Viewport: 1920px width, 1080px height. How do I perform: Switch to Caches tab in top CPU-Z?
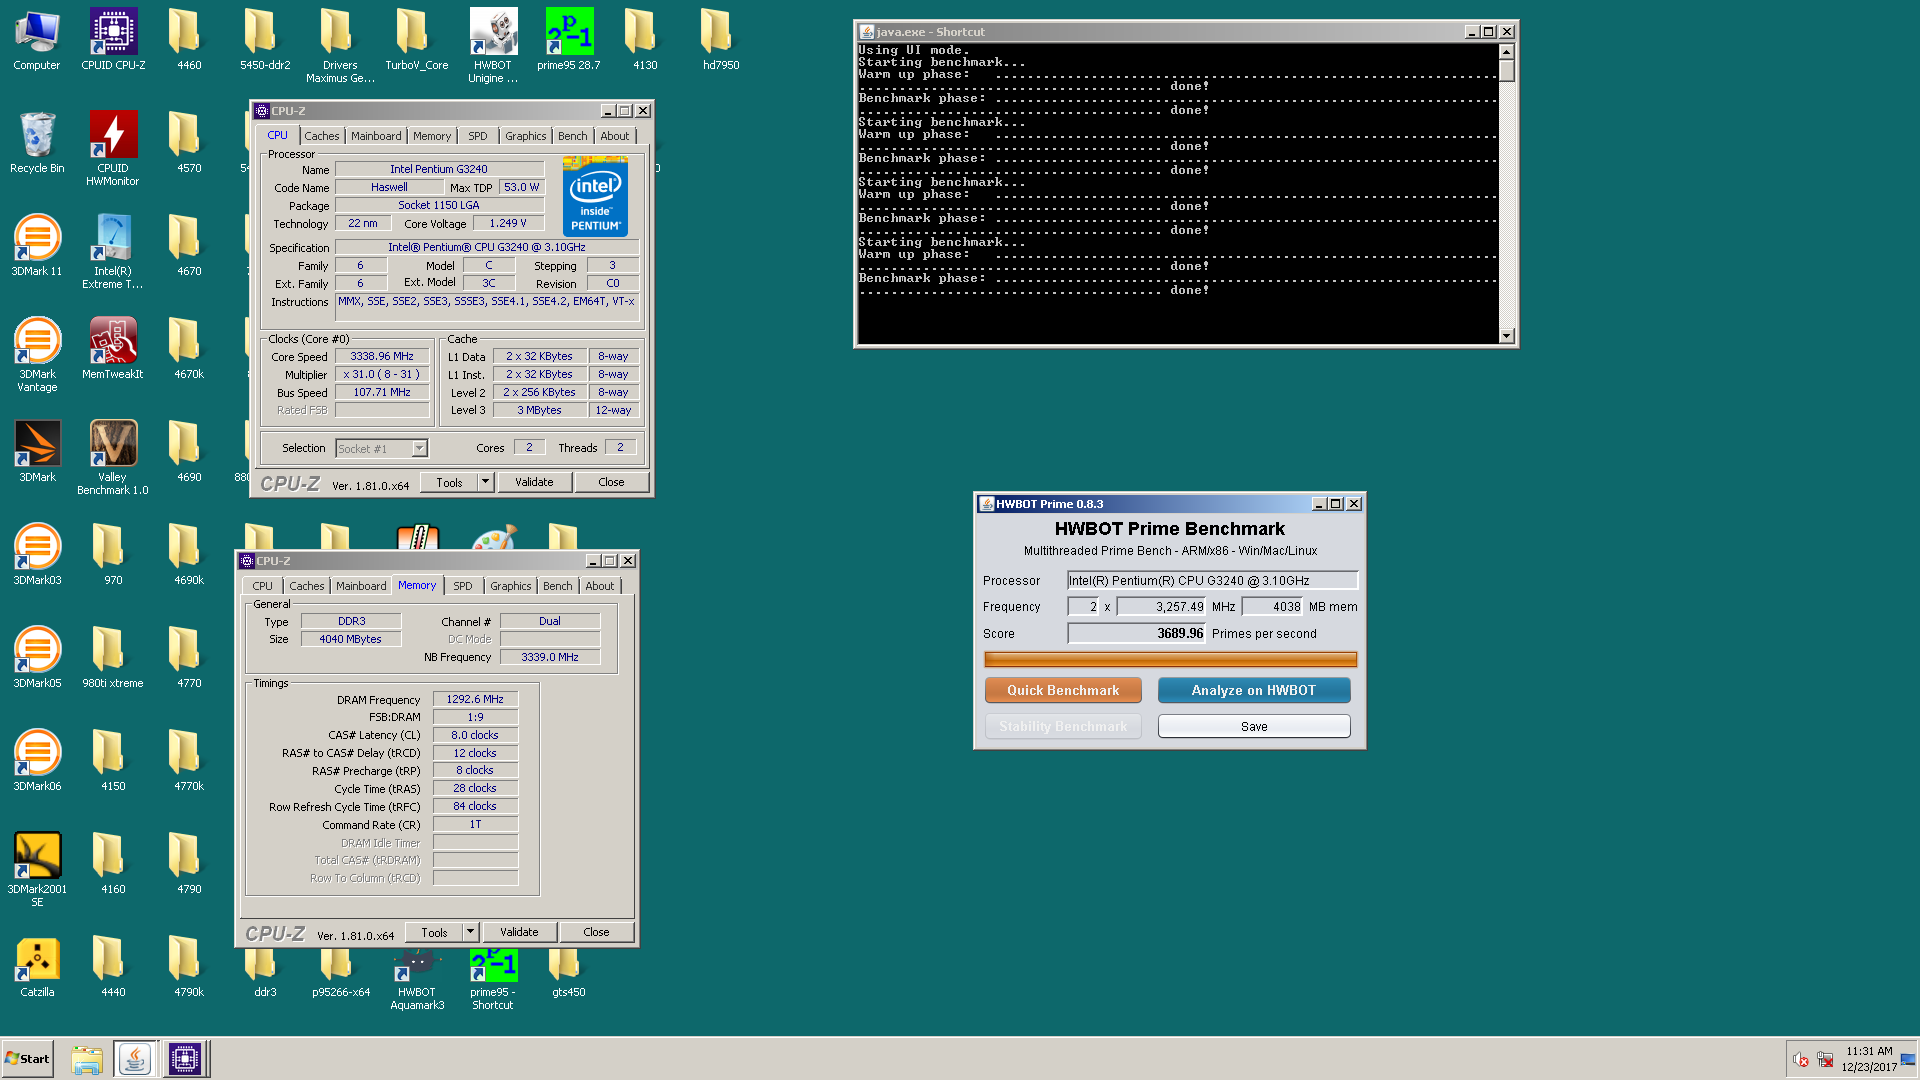pyautogui.click(x=322, y=136)
